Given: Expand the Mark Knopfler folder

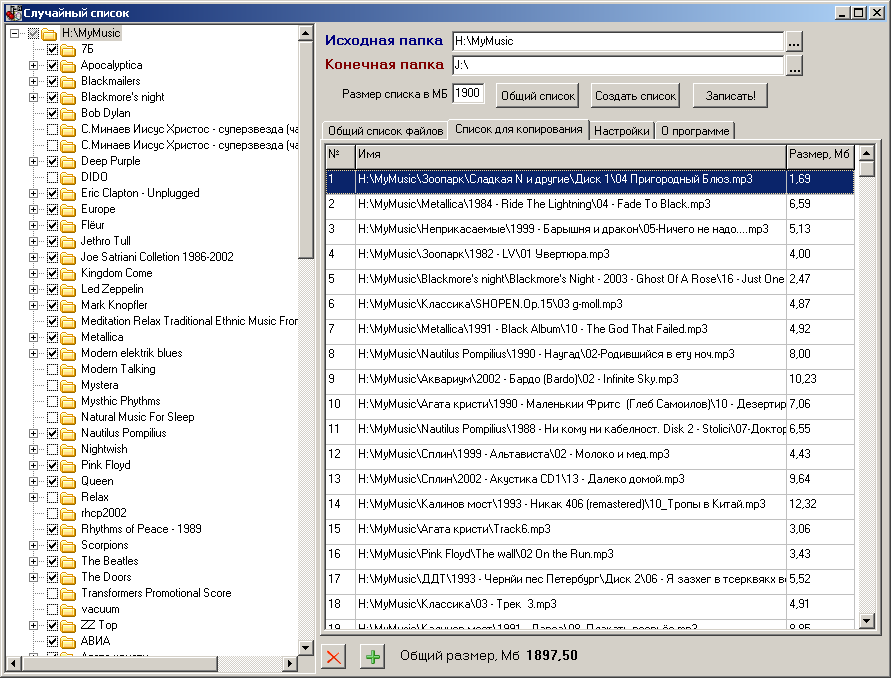Looking at the screenshot, I should [34, 305].
